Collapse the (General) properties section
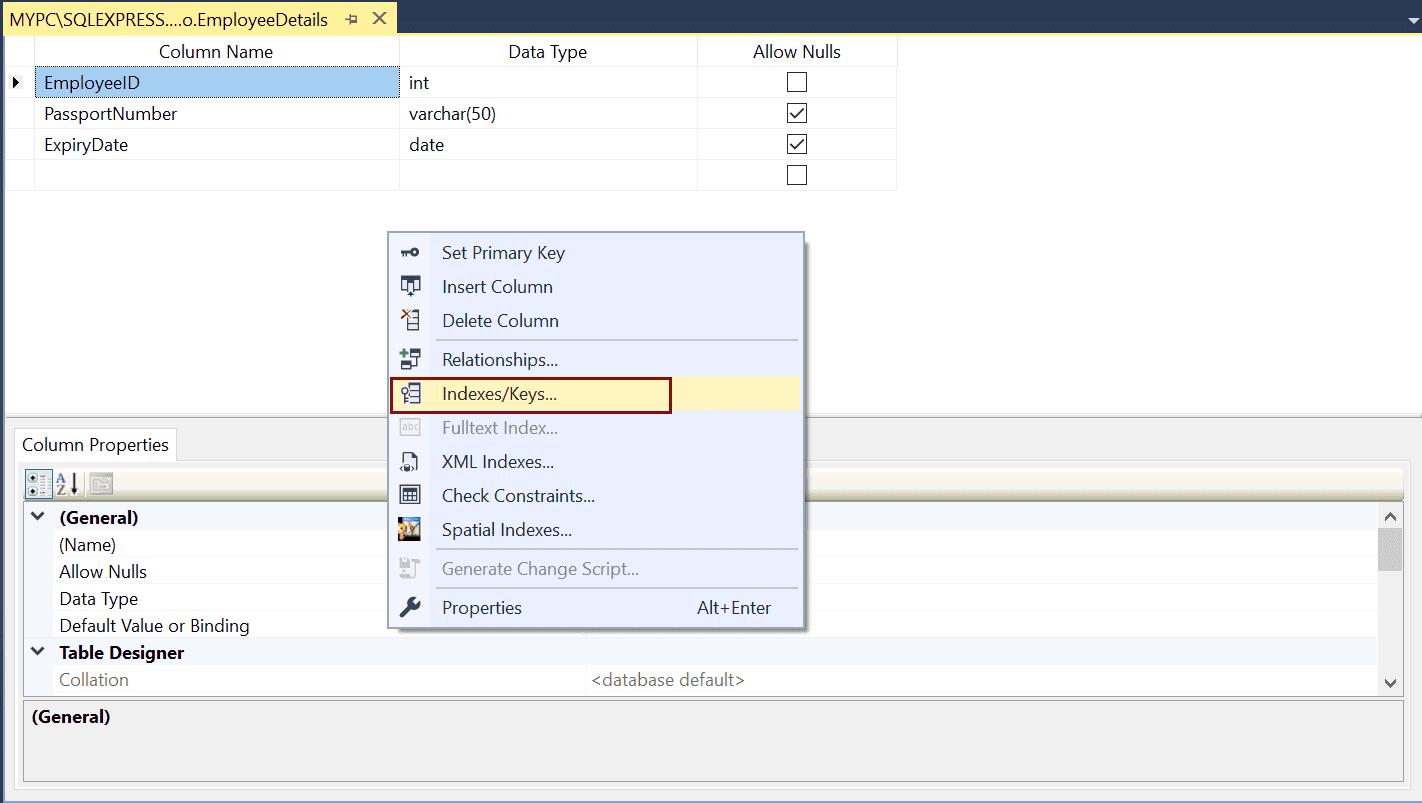Viewport: 1422px width, 803px height. (x=37, y=517)
